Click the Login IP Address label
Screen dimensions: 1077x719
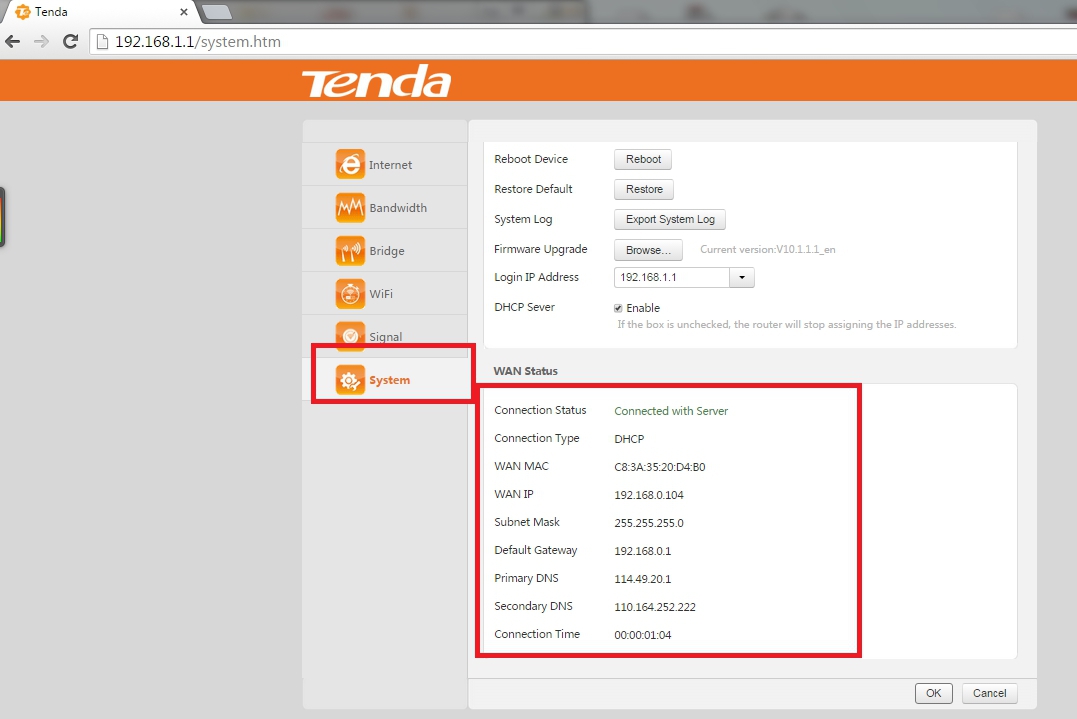(536, 277)
